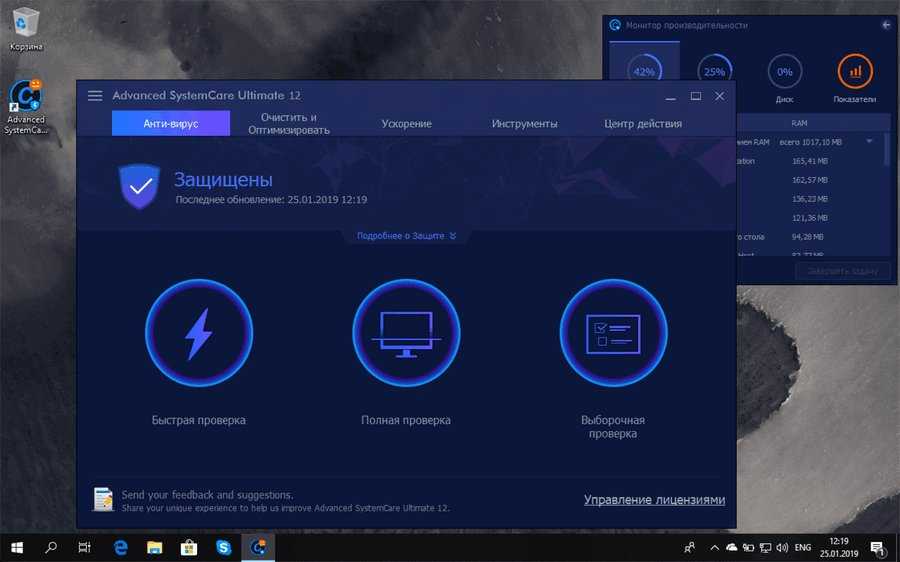This screenshot has height=562, width=900.
Task: Click Send your feedback and suggestions link
Action: click(207, 495)
